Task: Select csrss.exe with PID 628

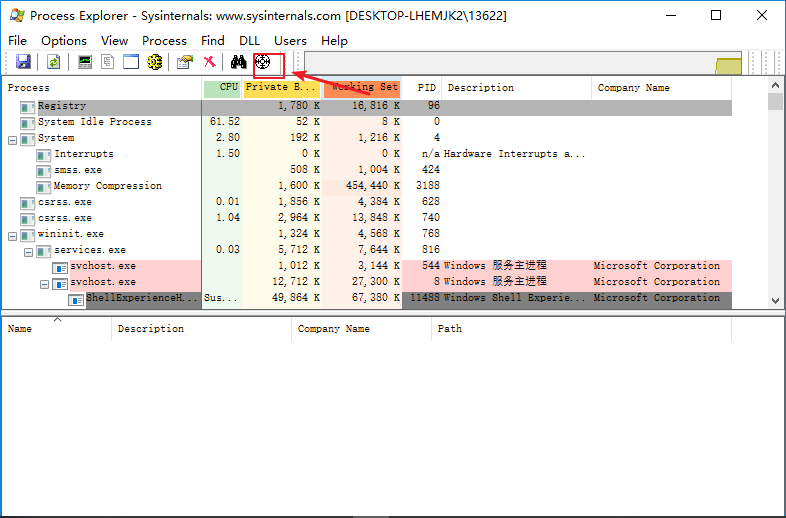Action: (367, 202)
